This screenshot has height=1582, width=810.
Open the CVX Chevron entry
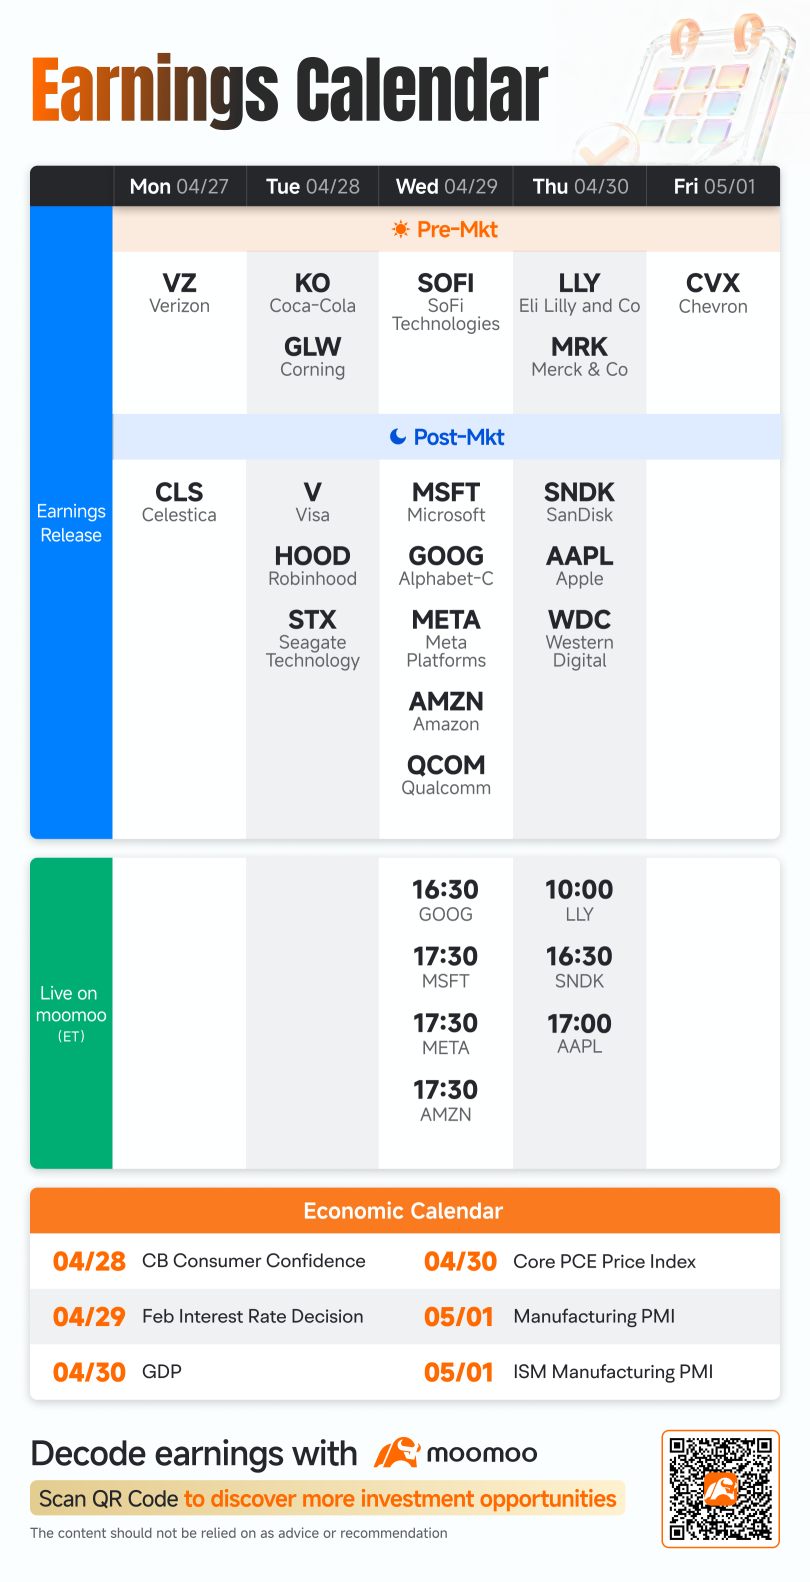tap(713, 293)
